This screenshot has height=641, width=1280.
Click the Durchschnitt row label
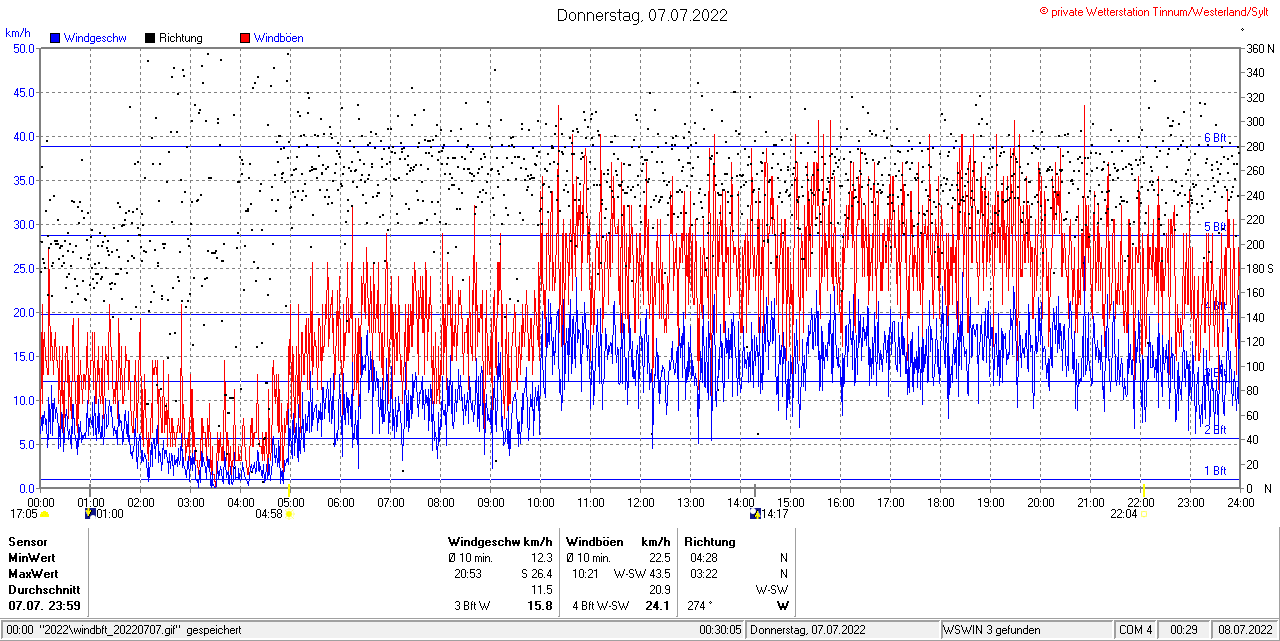(44, 590)
